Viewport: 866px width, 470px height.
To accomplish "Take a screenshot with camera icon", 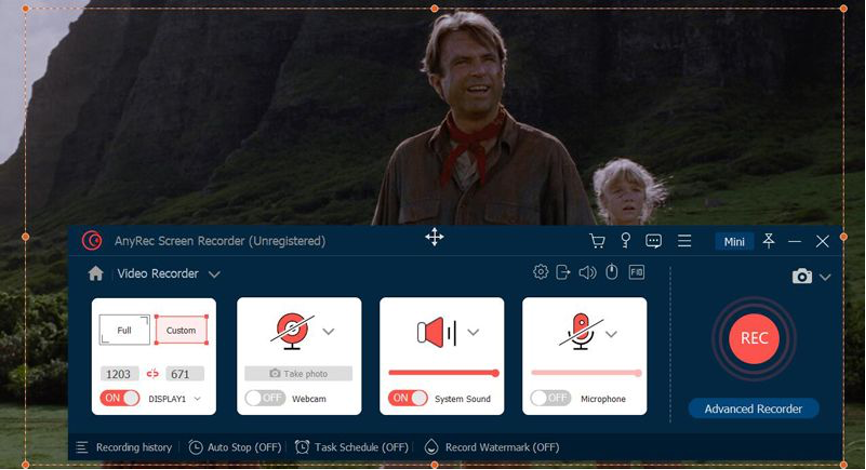I will (802, 276).
